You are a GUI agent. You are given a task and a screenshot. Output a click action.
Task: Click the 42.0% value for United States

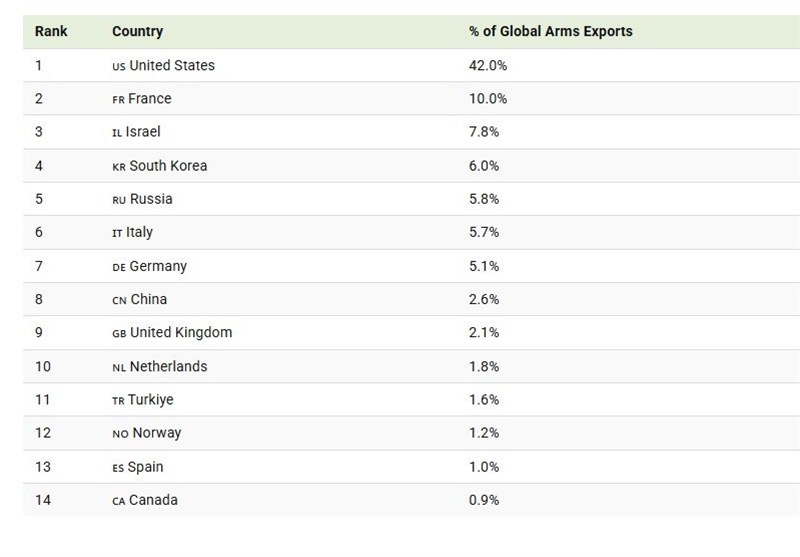[488, 65]
